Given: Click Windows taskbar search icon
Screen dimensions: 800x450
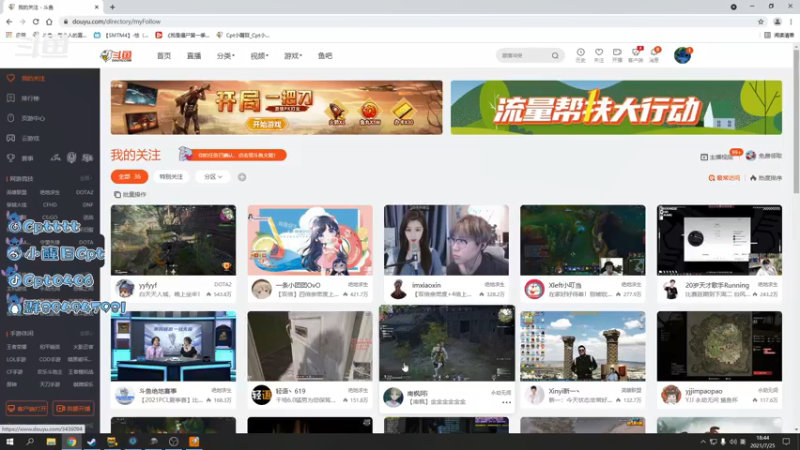Looking at the screenshot, I should coord(30,441).
